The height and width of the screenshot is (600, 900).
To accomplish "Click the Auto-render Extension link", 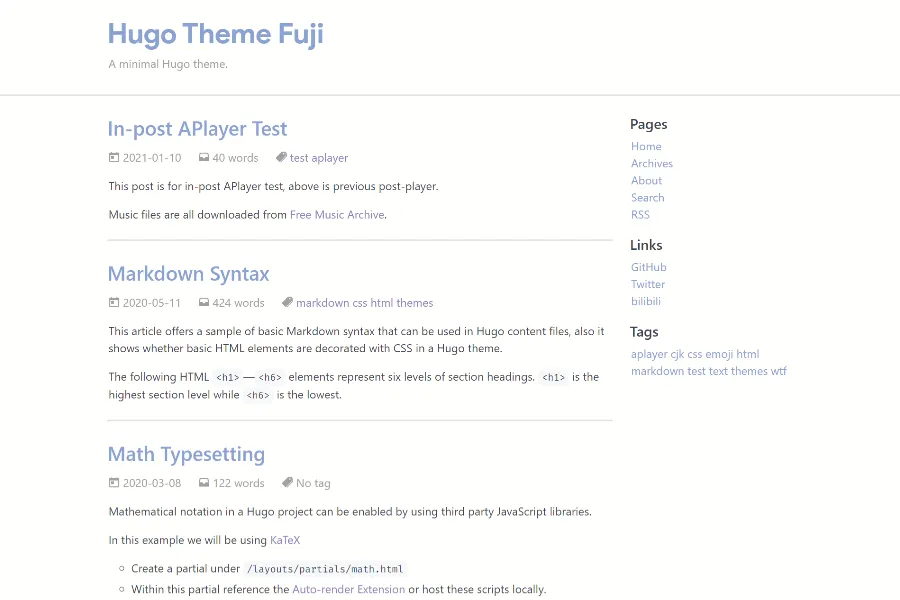I will 348,589.
